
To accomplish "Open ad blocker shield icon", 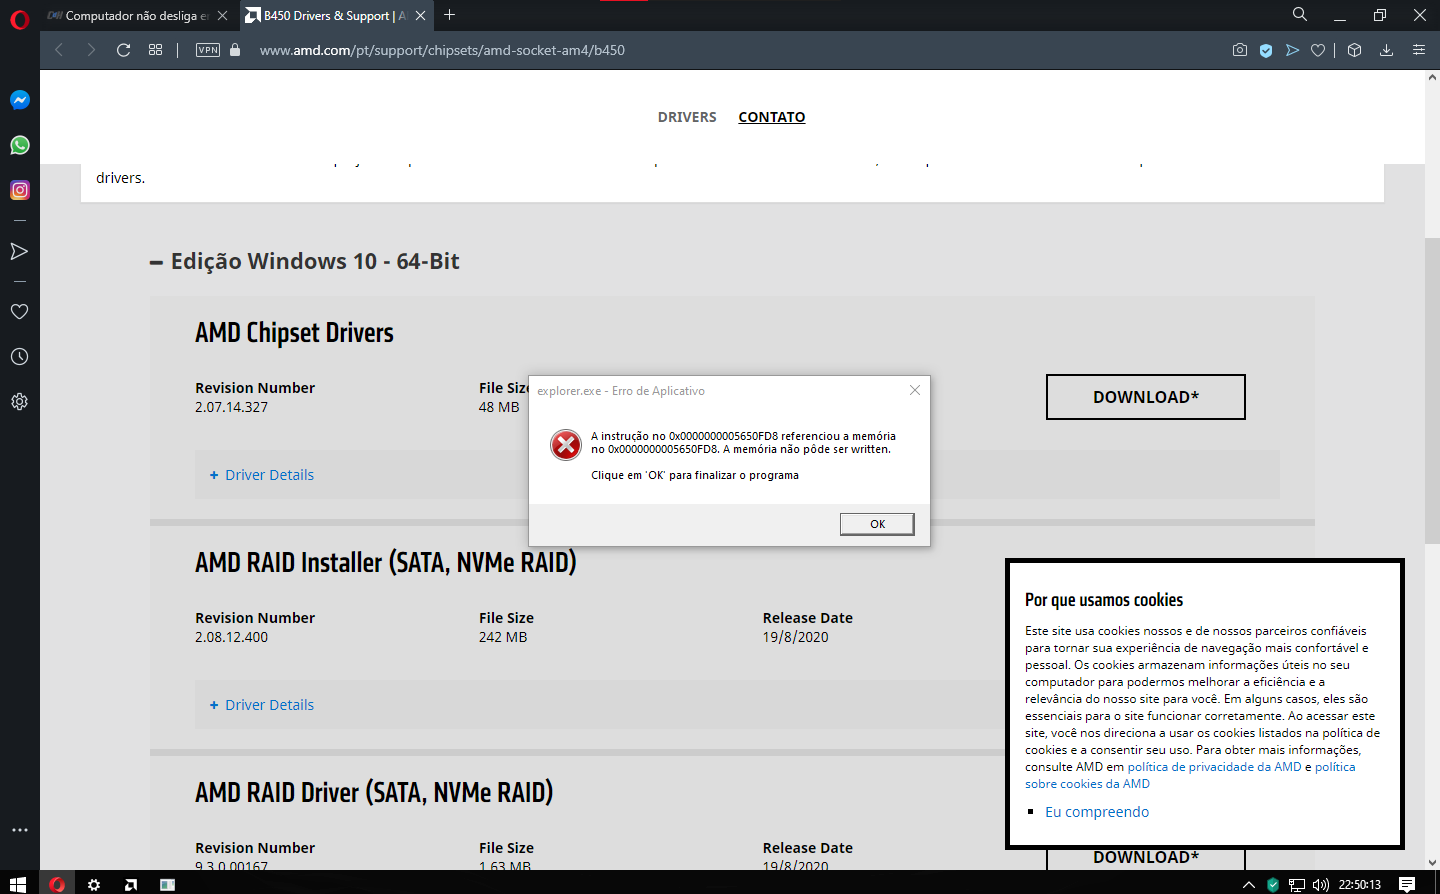I will [1266, 50].
